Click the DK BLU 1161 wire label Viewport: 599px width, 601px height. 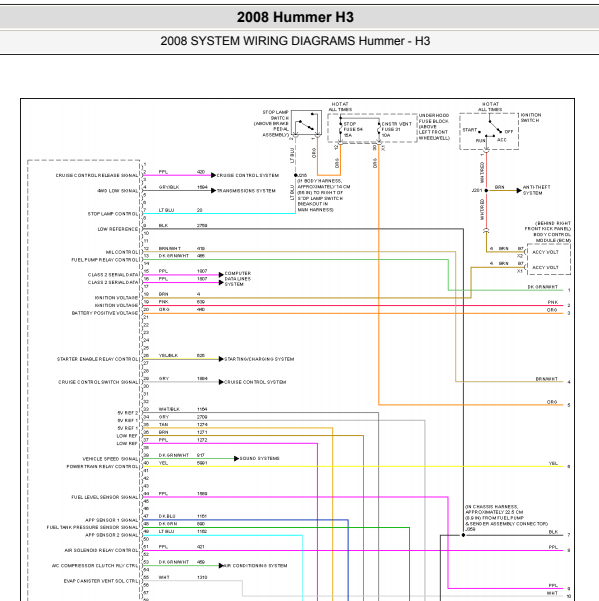click(x=183, y=516)
